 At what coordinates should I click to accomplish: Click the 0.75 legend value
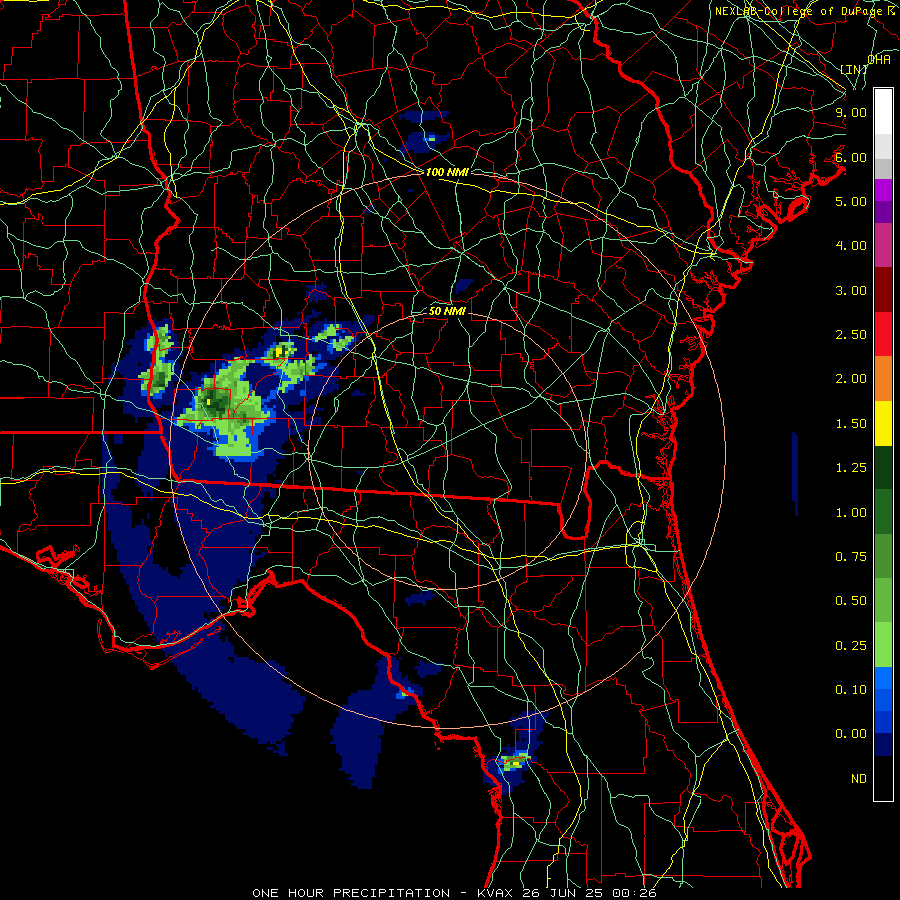pos(851,557)
